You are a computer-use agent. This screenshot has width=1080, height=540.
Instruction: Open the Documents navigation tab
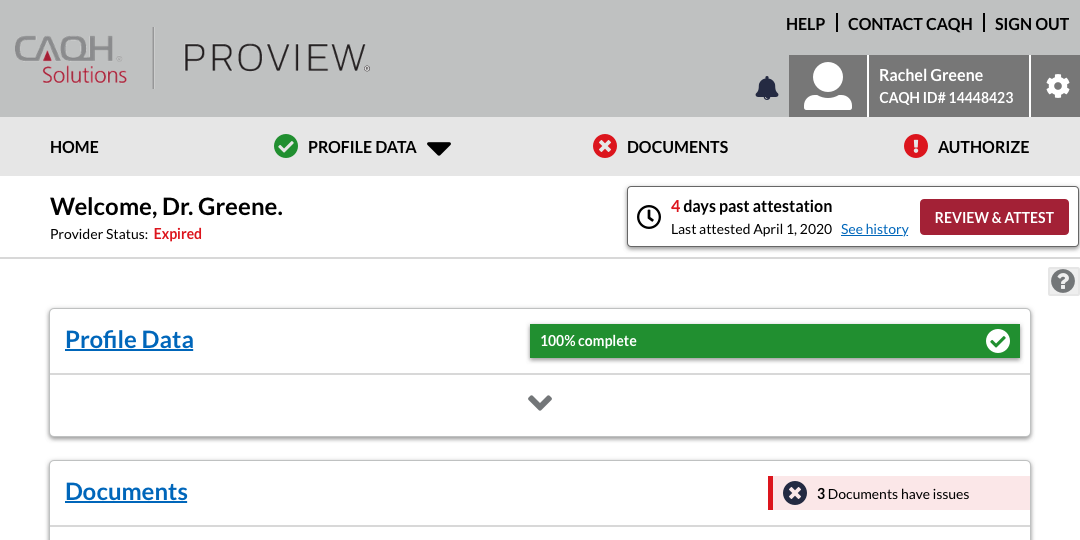pyautogui.click(x=677, y=147)
